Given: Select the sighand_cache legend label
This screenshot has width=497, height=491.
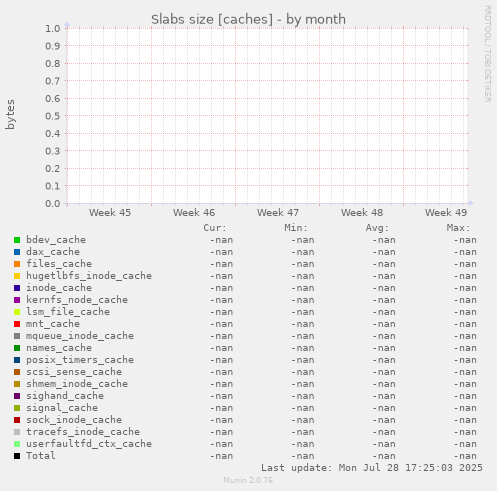Looking at the screenshot, I should point(65,396).
